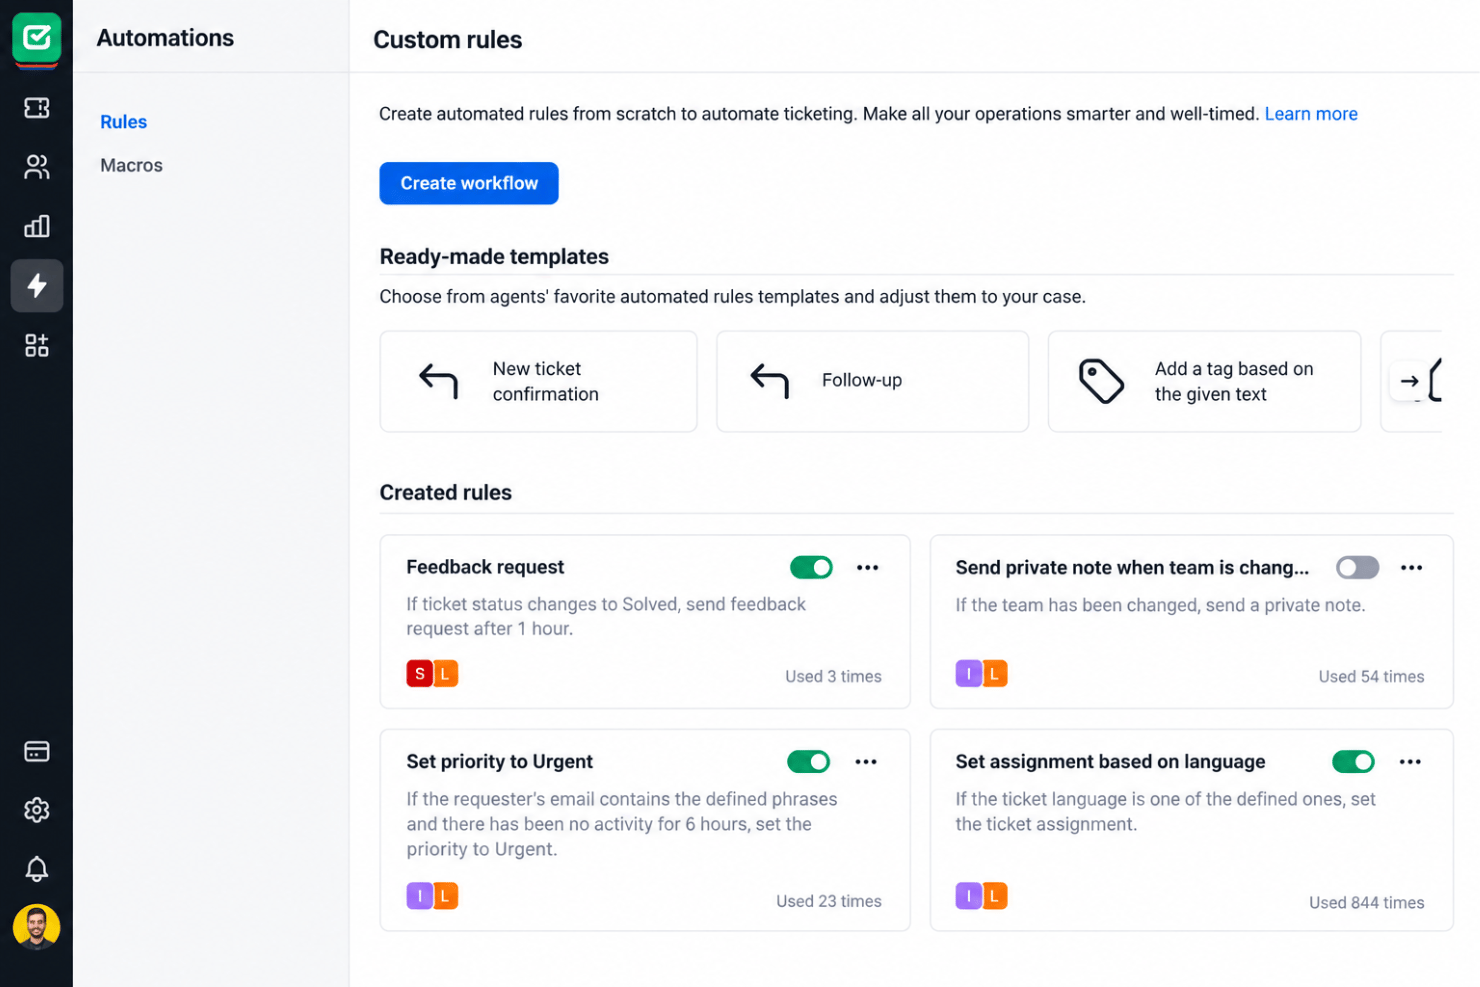The height and width of the screenshot is (987, 1480).
Task: Enable the Send private note rule toggle
Action: tap(1357, 567)
